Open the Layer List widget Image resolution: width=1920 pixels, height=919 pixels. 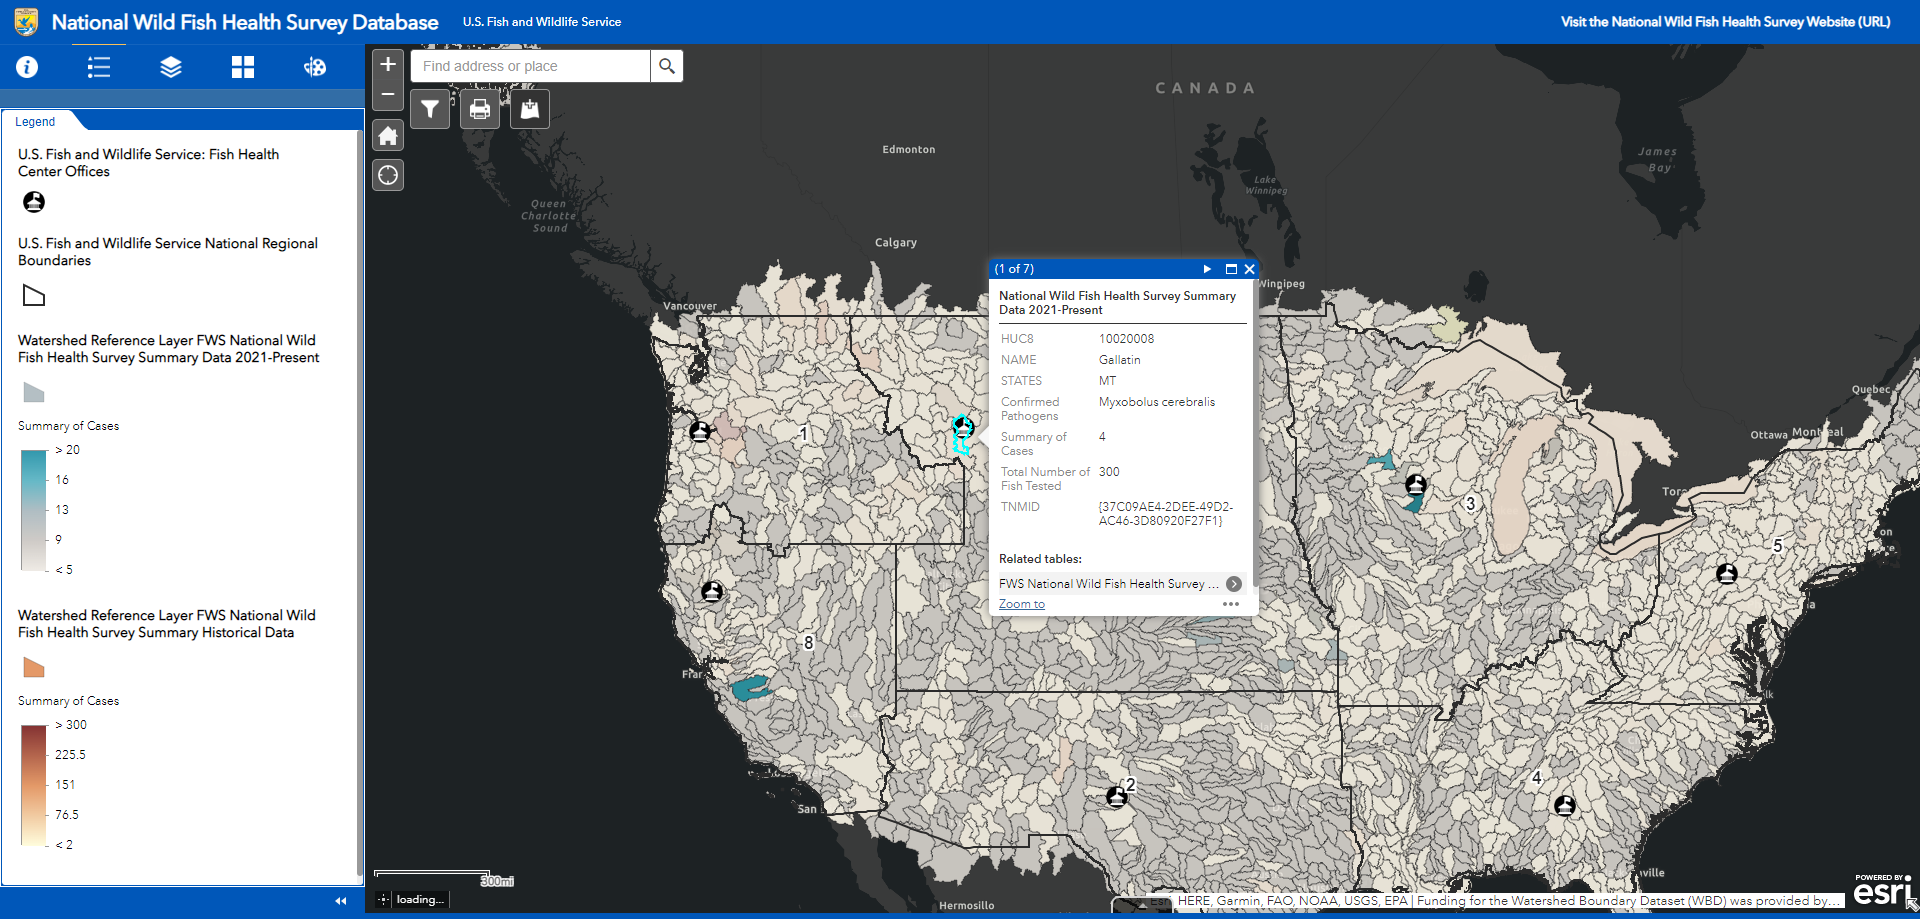(x=171, y=67)
